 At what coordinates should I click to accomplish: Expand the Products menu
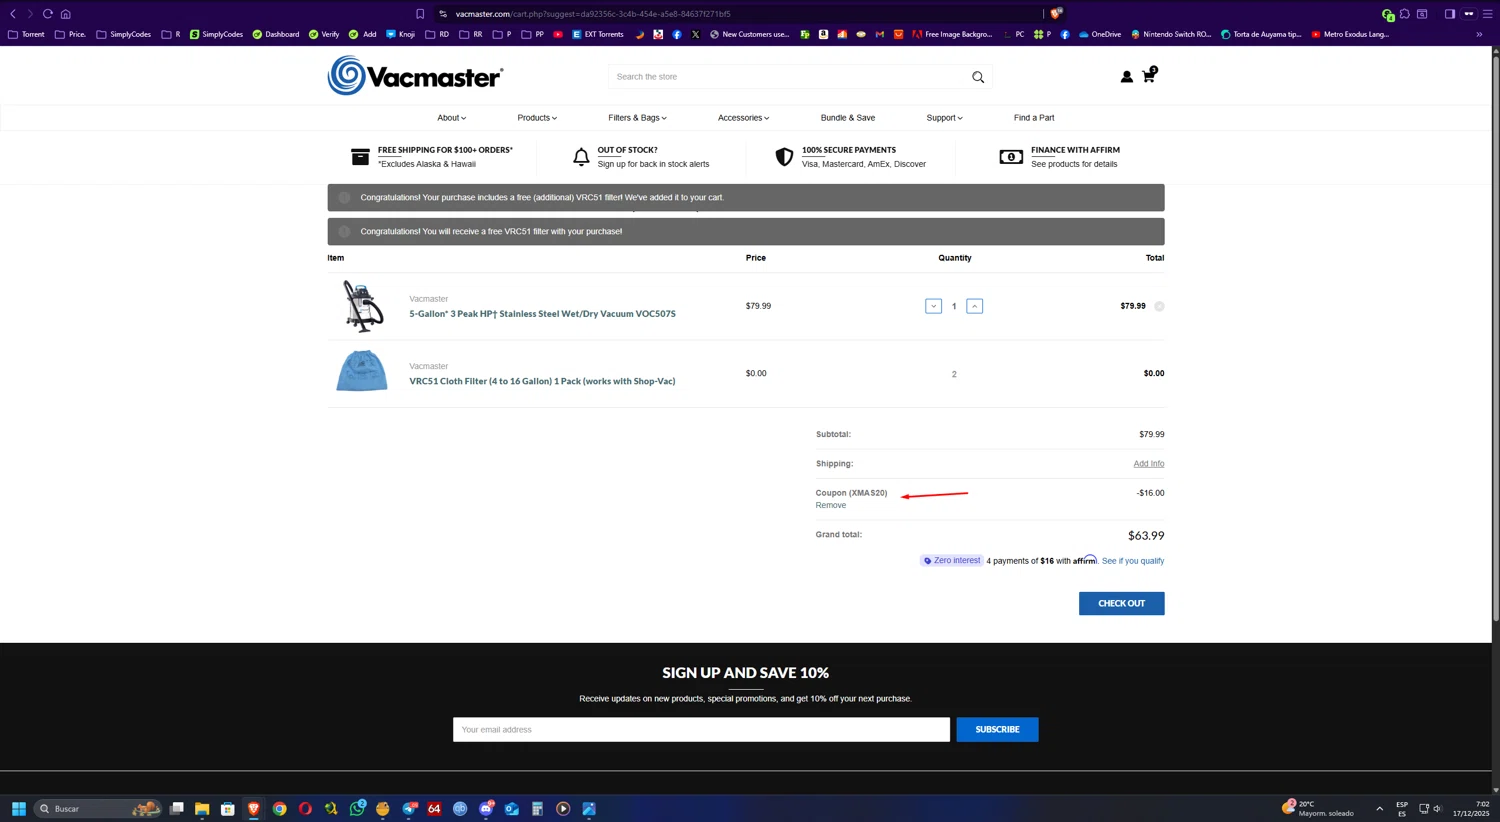(x=537, y=118)
